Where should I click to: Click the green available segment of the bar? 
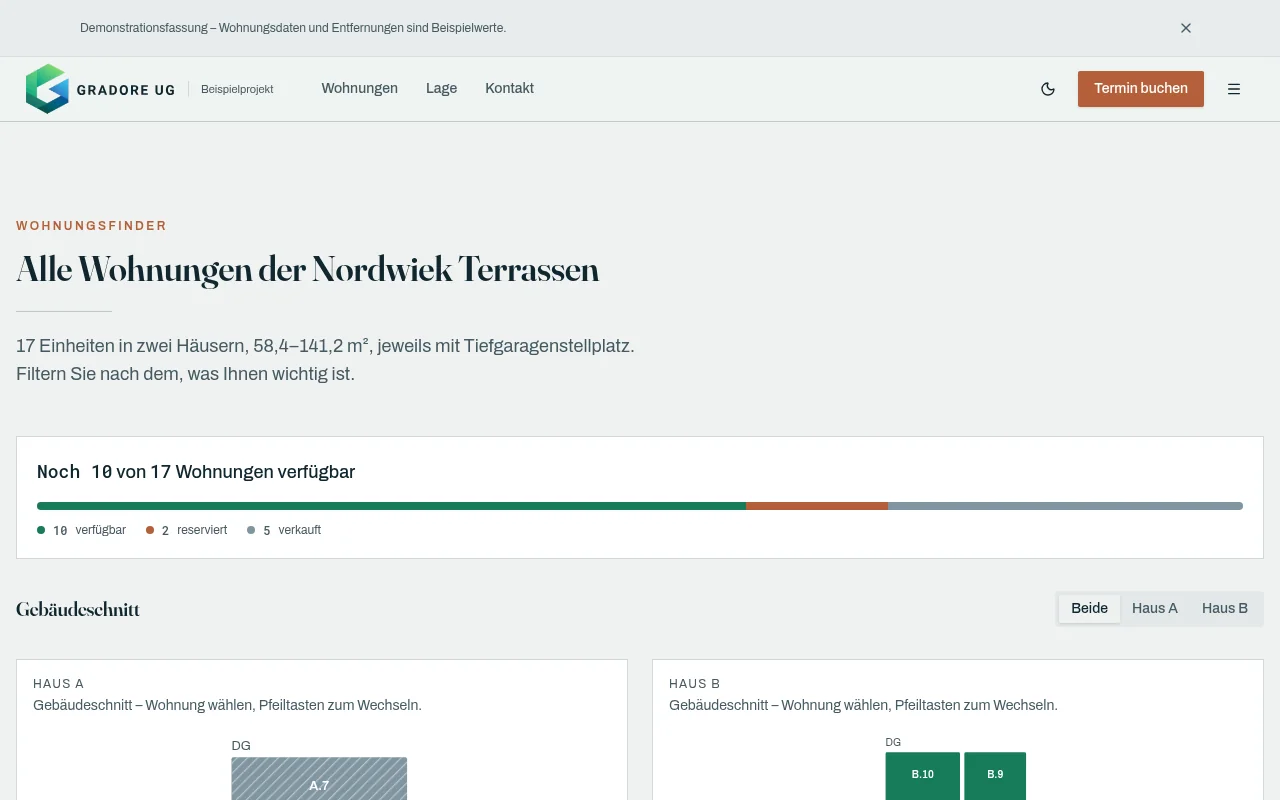point(391,506)
